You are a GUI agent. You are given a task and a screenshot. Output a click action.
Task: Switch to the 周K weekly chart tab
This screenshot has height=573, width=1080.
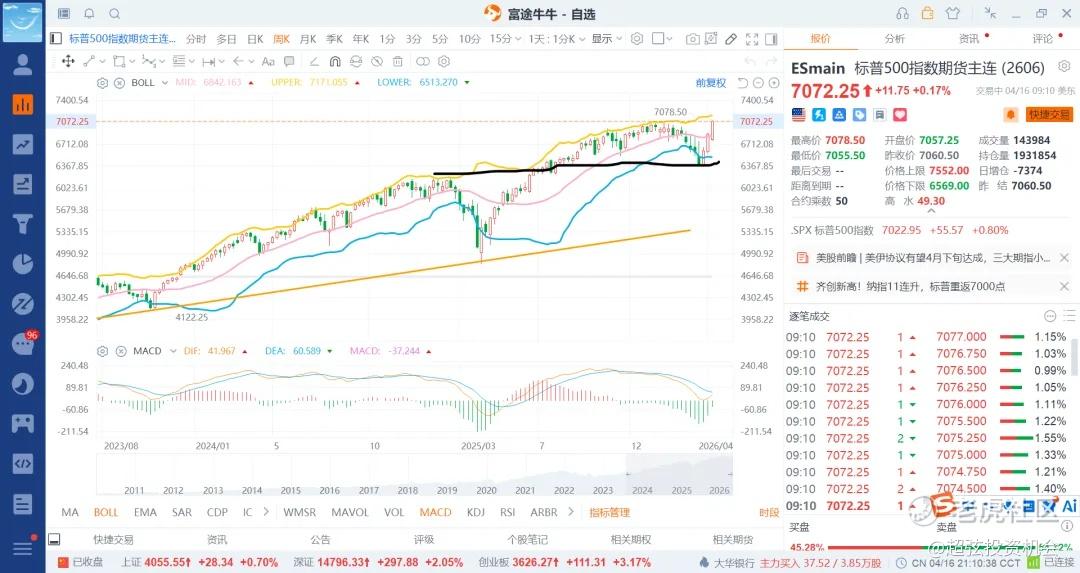coord(281,39)
